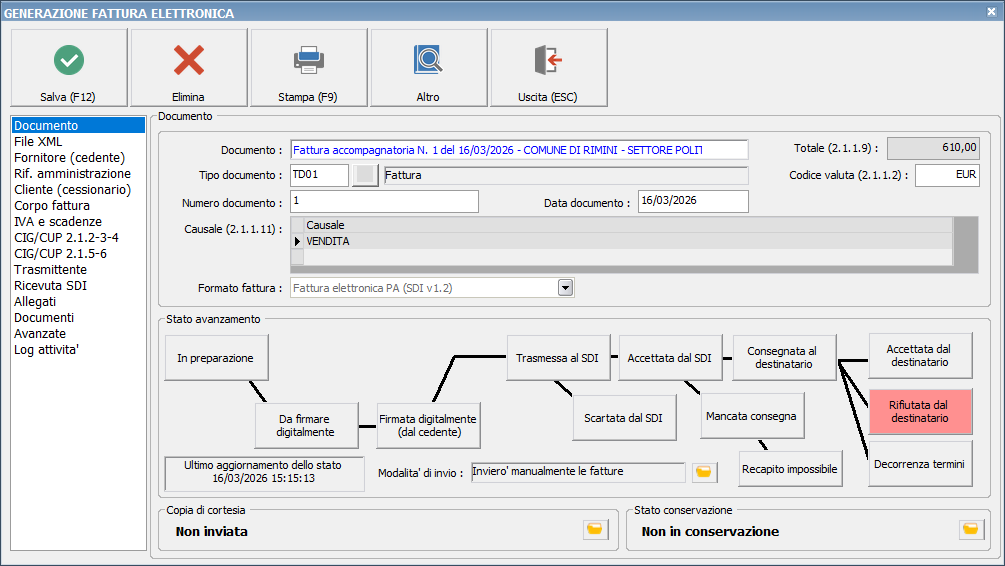Select Allegati in the sidebar list

(x=35, y=302)
